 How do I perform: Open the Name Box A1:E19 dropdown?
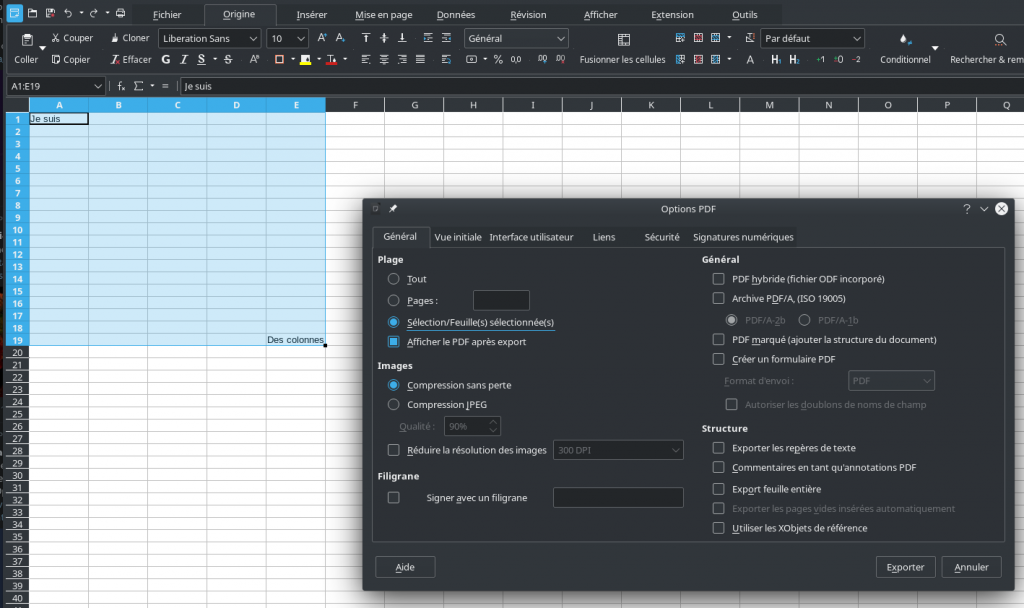click(97, 86)
